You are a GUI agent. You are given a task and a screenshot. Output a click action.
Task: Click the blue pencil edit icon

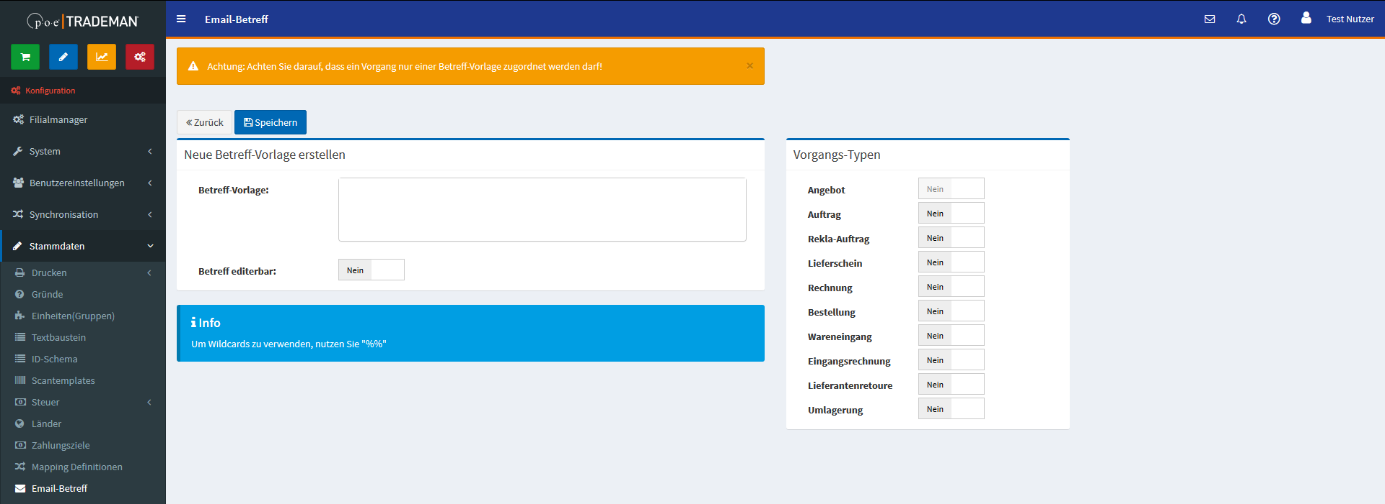click(63, 57)
